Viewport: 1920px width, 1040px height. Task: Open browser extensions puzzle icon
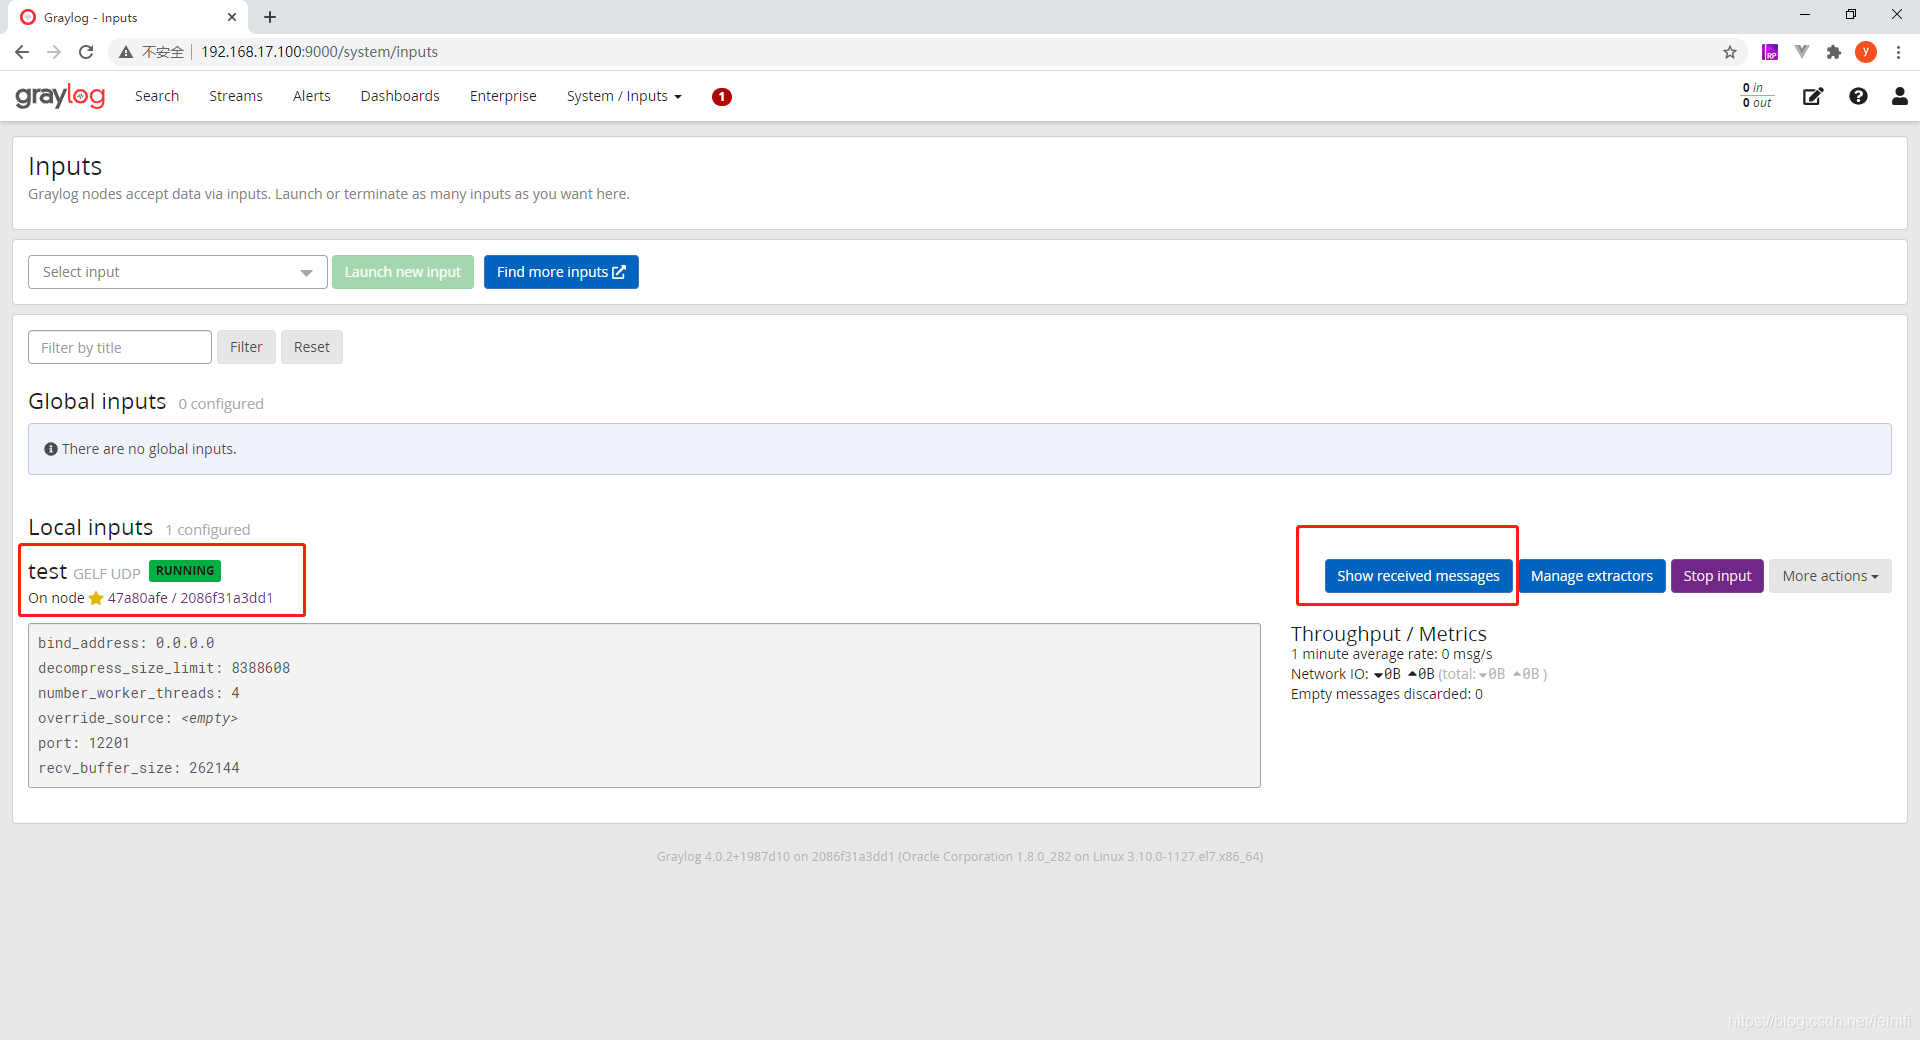[1834, 52]
